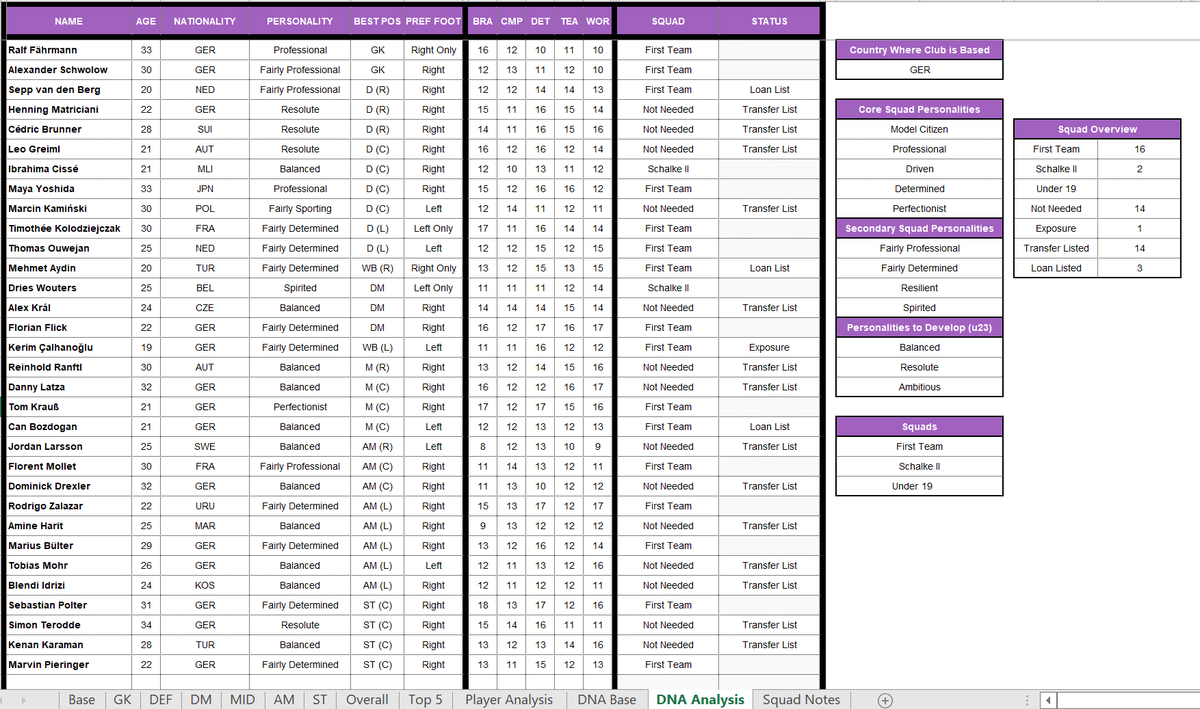Screen dimensions: 1200x709
Task: Select the Resilient personality cell
Action: [919, 288]
